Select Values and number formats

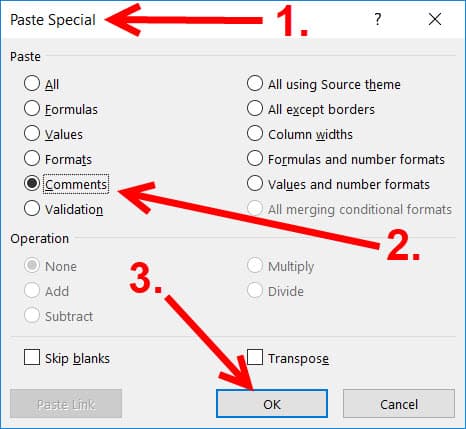tap(255, 183)
